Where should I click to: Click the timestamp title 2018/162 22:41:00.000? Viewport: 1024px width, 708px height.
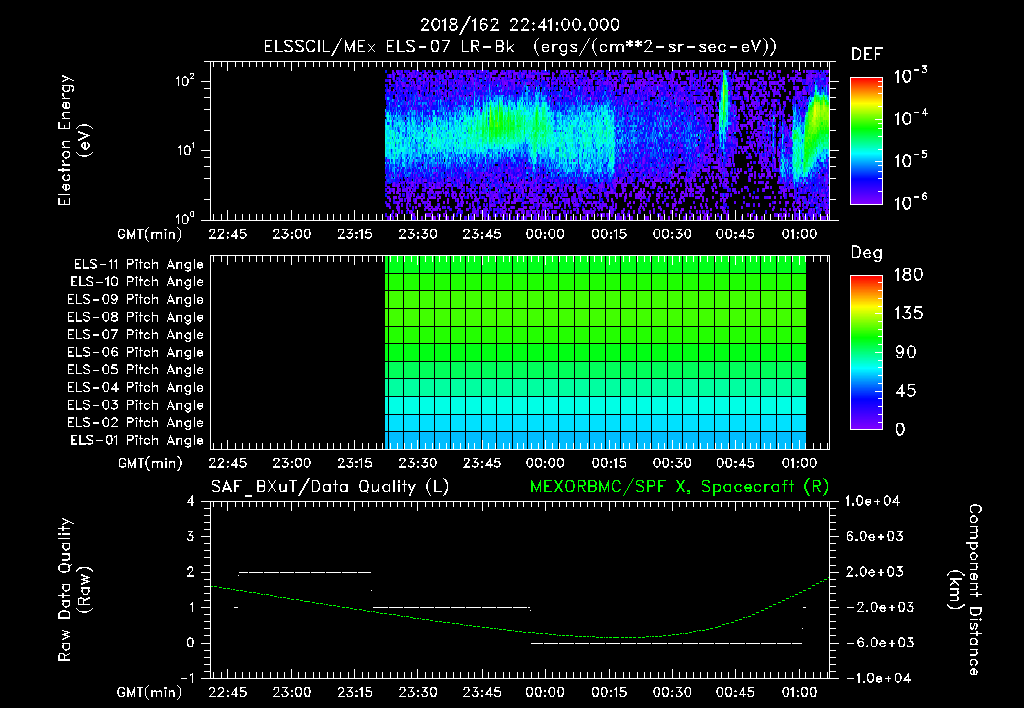[519, 25]
